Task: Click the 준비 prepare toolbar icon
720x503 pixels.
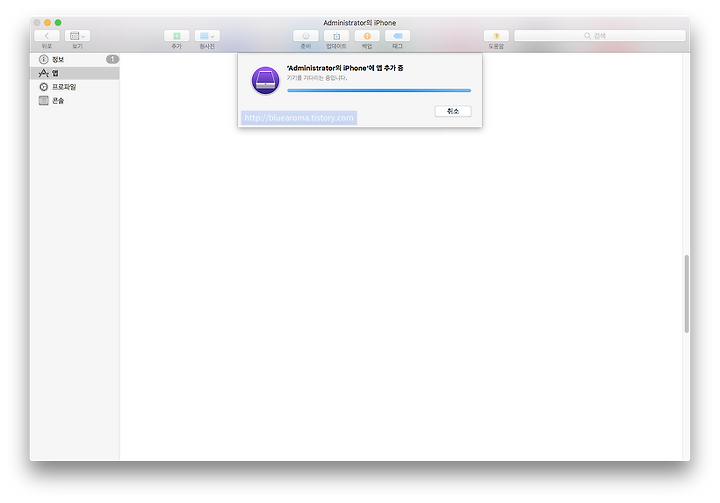Action: 306,36
